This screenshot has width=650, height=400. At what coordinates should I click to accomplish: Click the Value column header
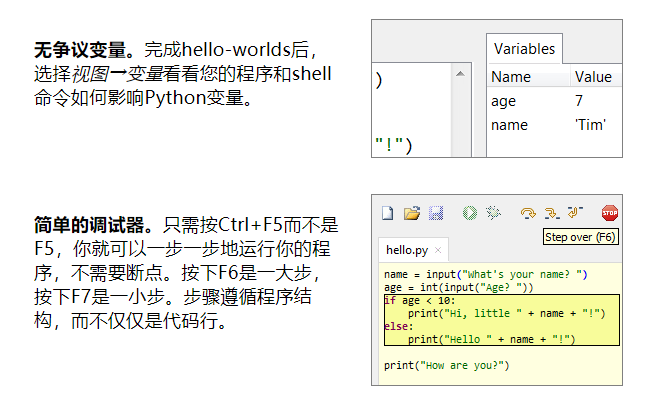click(593, 77)
